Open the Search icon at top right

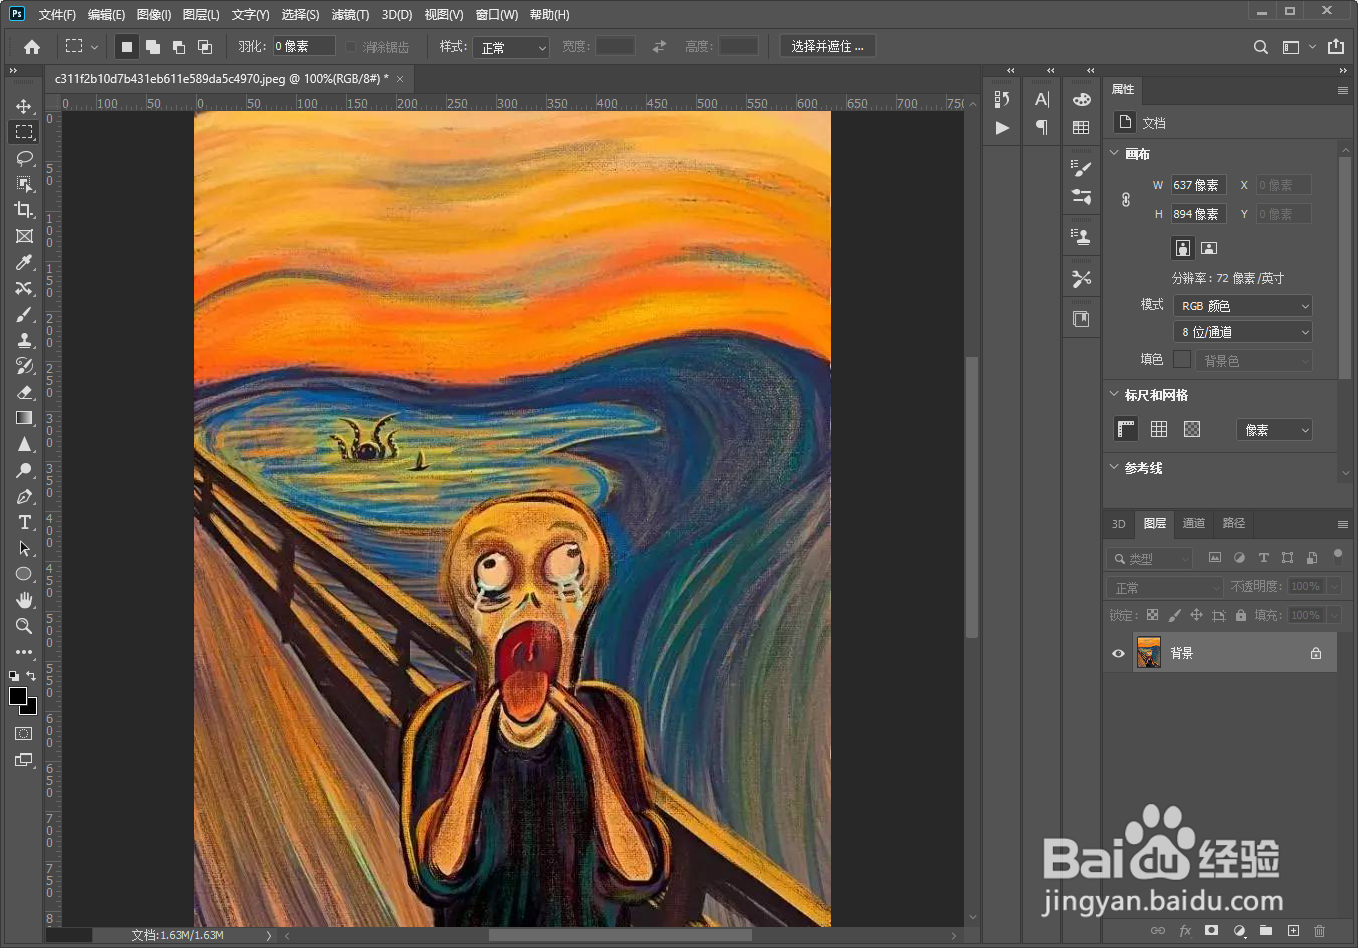click(1261, 47)
